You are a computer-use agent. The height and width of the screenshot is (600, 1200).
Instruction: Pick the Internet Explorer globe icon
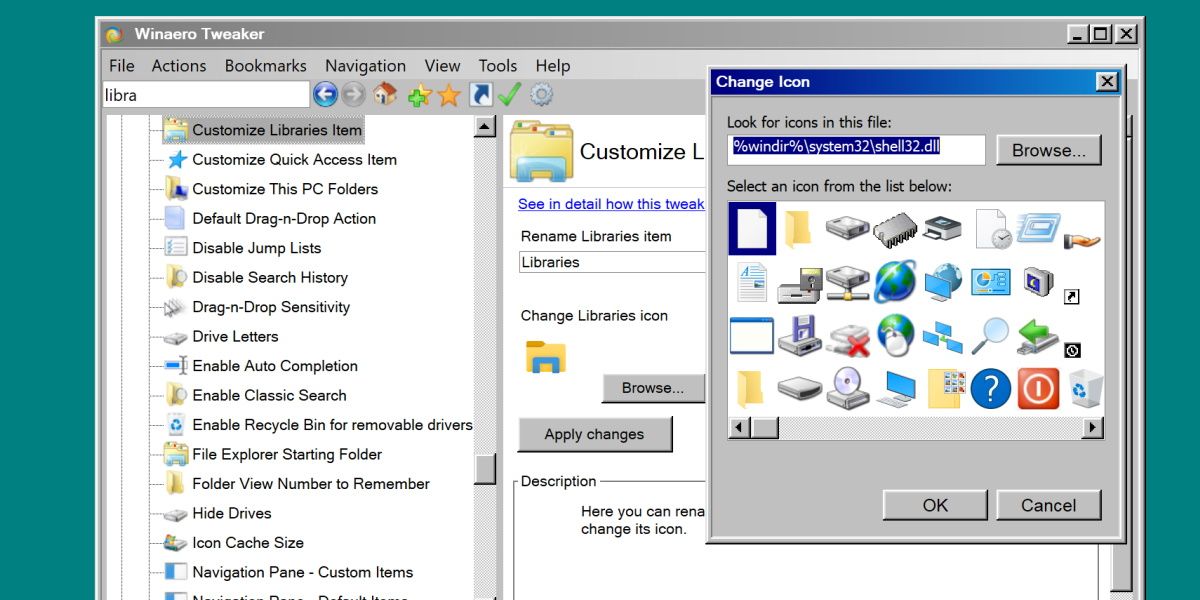pos(895,282)
